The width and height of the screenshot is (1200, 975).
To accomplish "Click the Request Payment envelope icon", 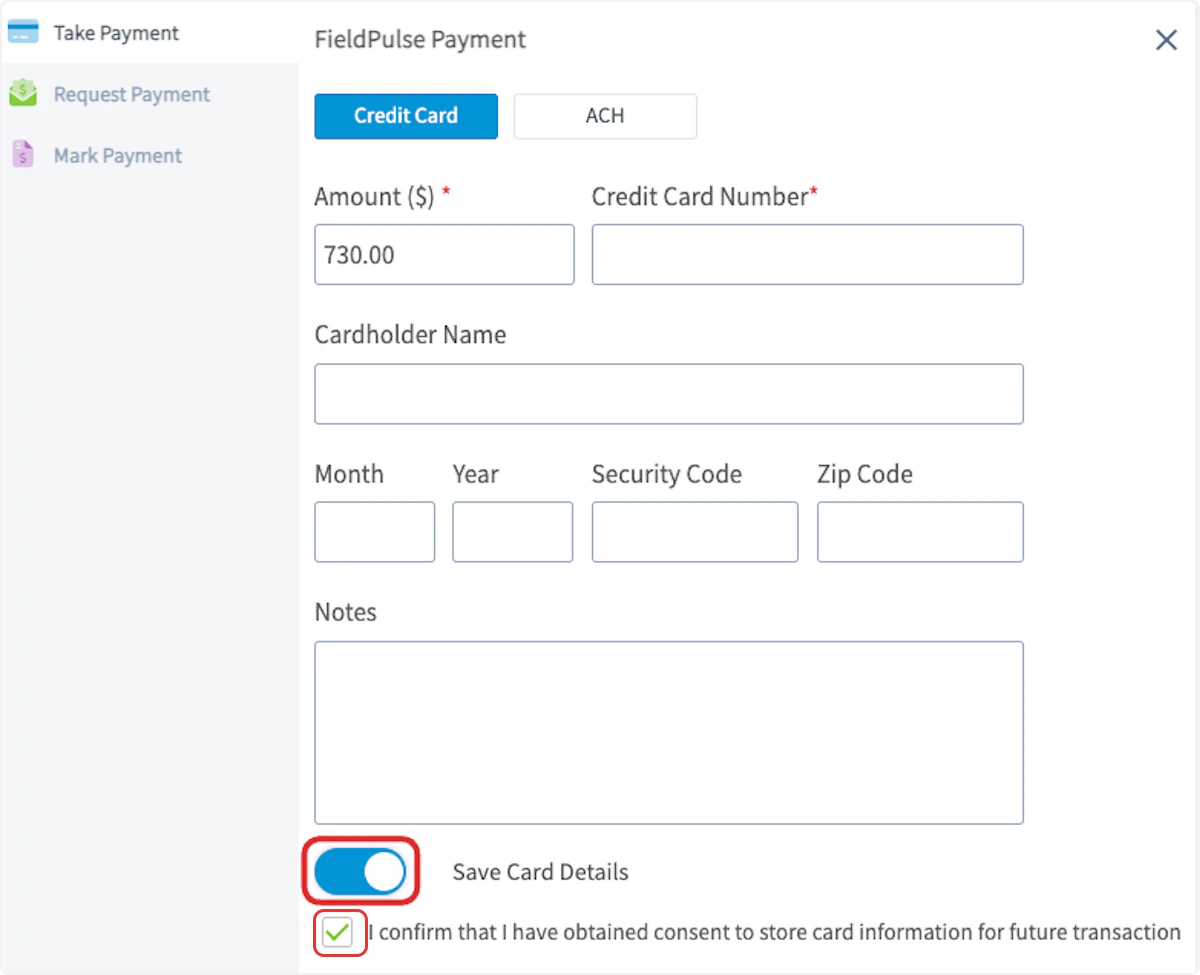I will (22, 94).
